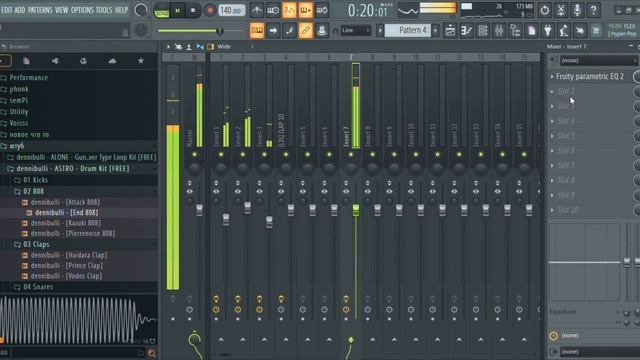
Task: Stop playback
Action: (x=193, y=11)
